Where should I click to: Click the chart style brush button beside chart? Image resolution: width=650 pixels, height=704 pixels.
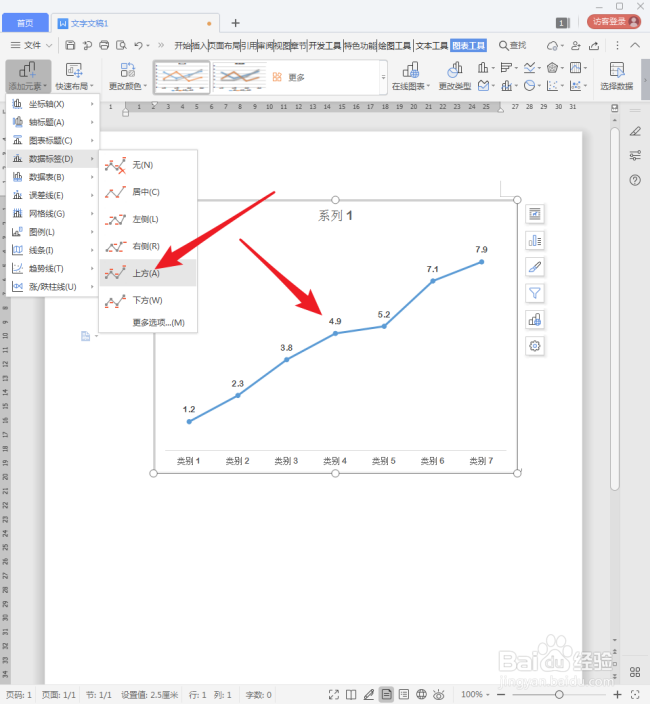(x=535, y=267)
